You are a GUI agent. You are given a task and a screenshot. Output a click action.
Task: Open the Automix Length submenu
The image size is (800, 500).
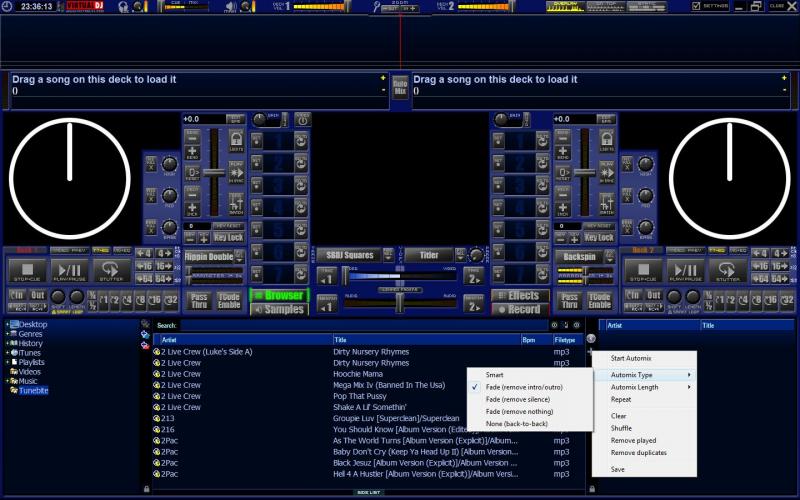(645, 387)
